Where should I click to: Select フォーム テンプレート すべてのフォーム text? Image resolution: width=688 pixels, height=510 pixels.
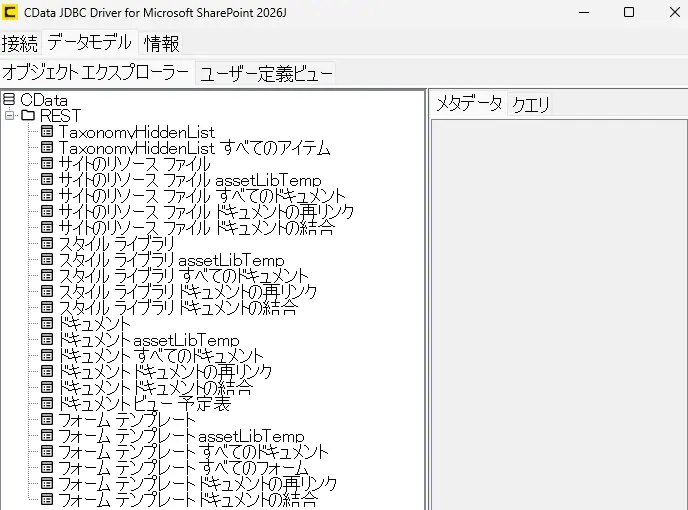184,468
